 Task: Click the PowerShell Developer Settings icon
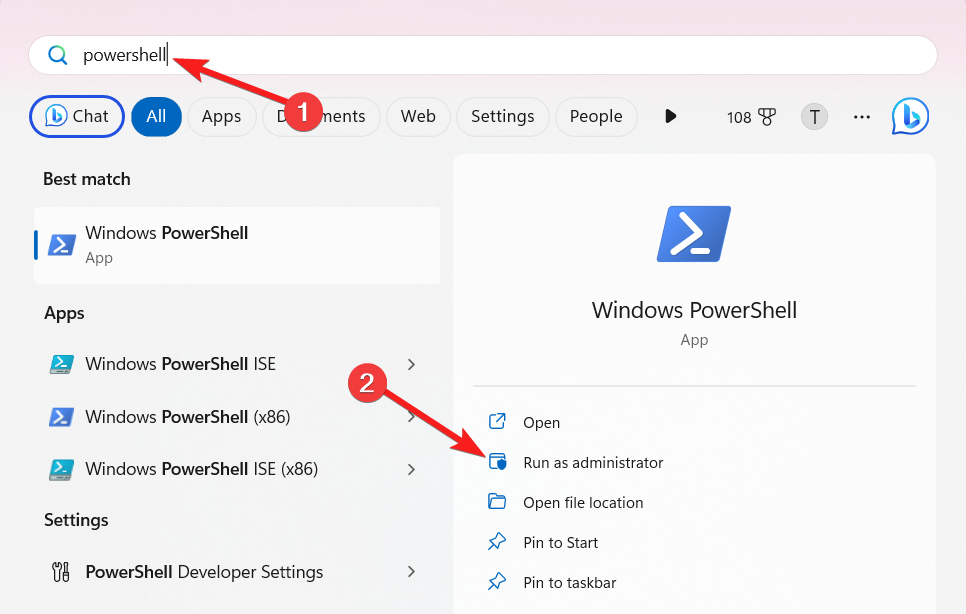[x=61, y=571]
